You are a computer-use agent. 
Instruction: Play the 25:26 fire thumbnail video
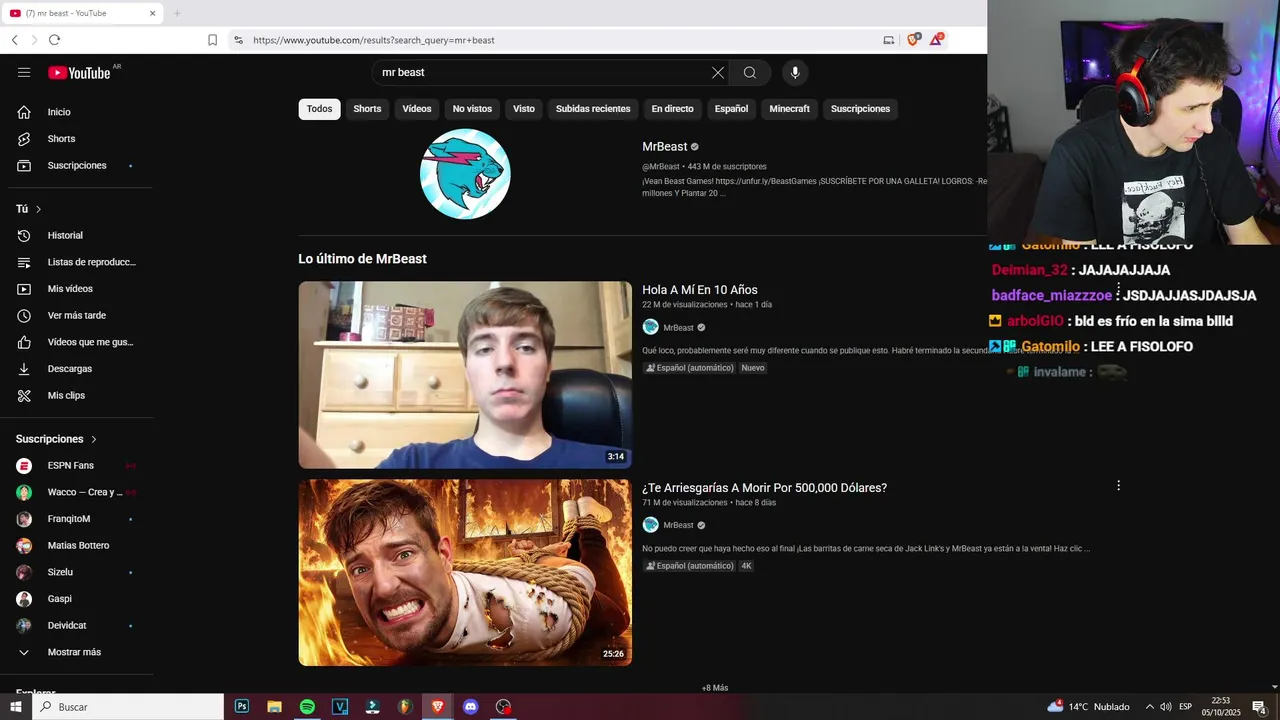465,573
